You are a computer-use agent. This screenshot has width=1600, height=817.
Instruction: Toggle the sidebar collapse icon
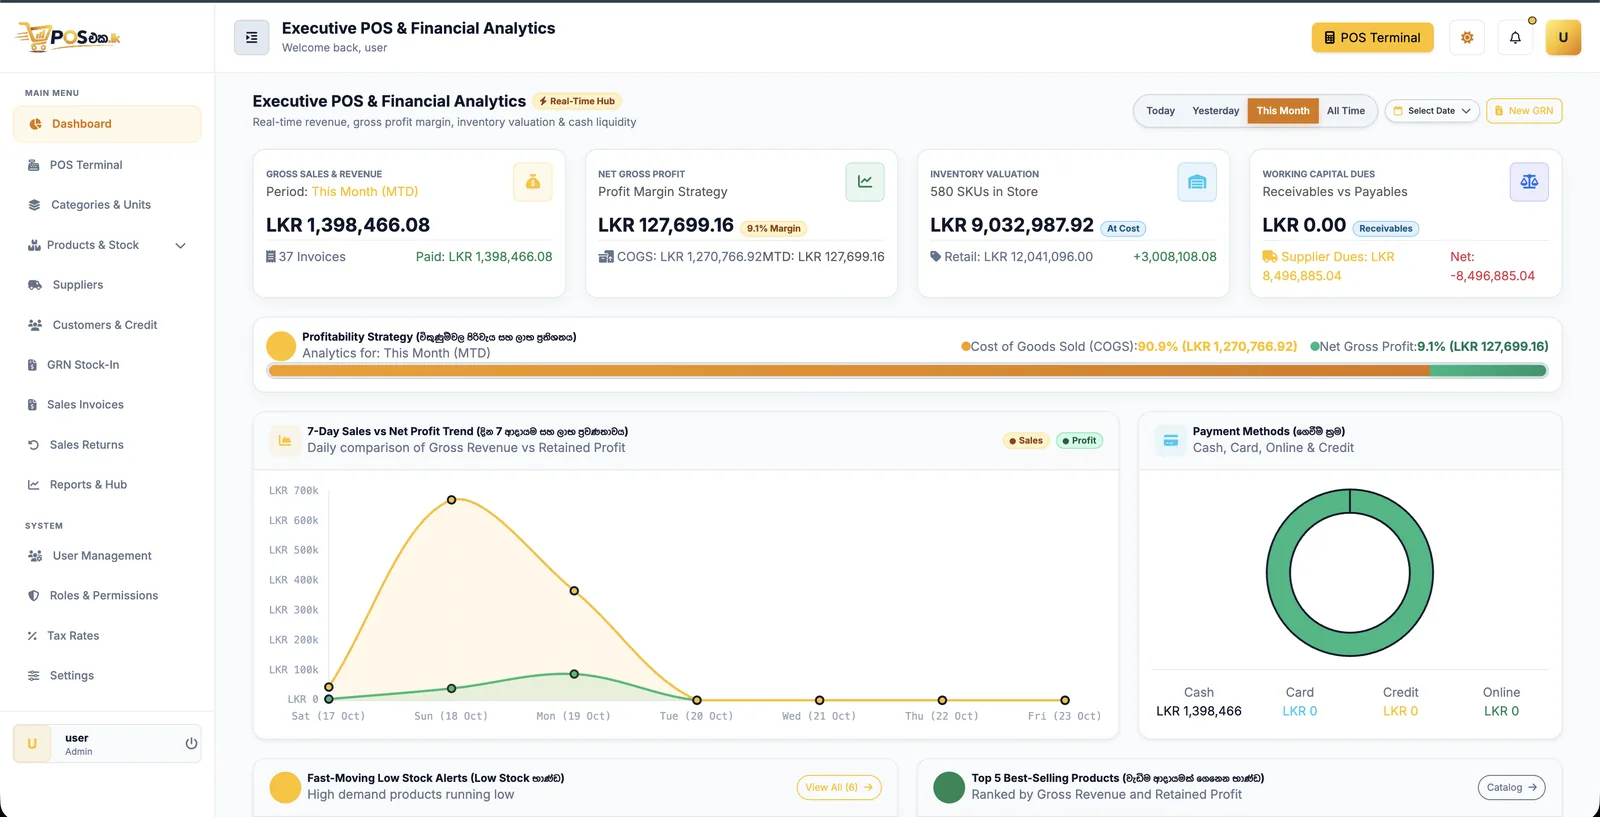251,37
